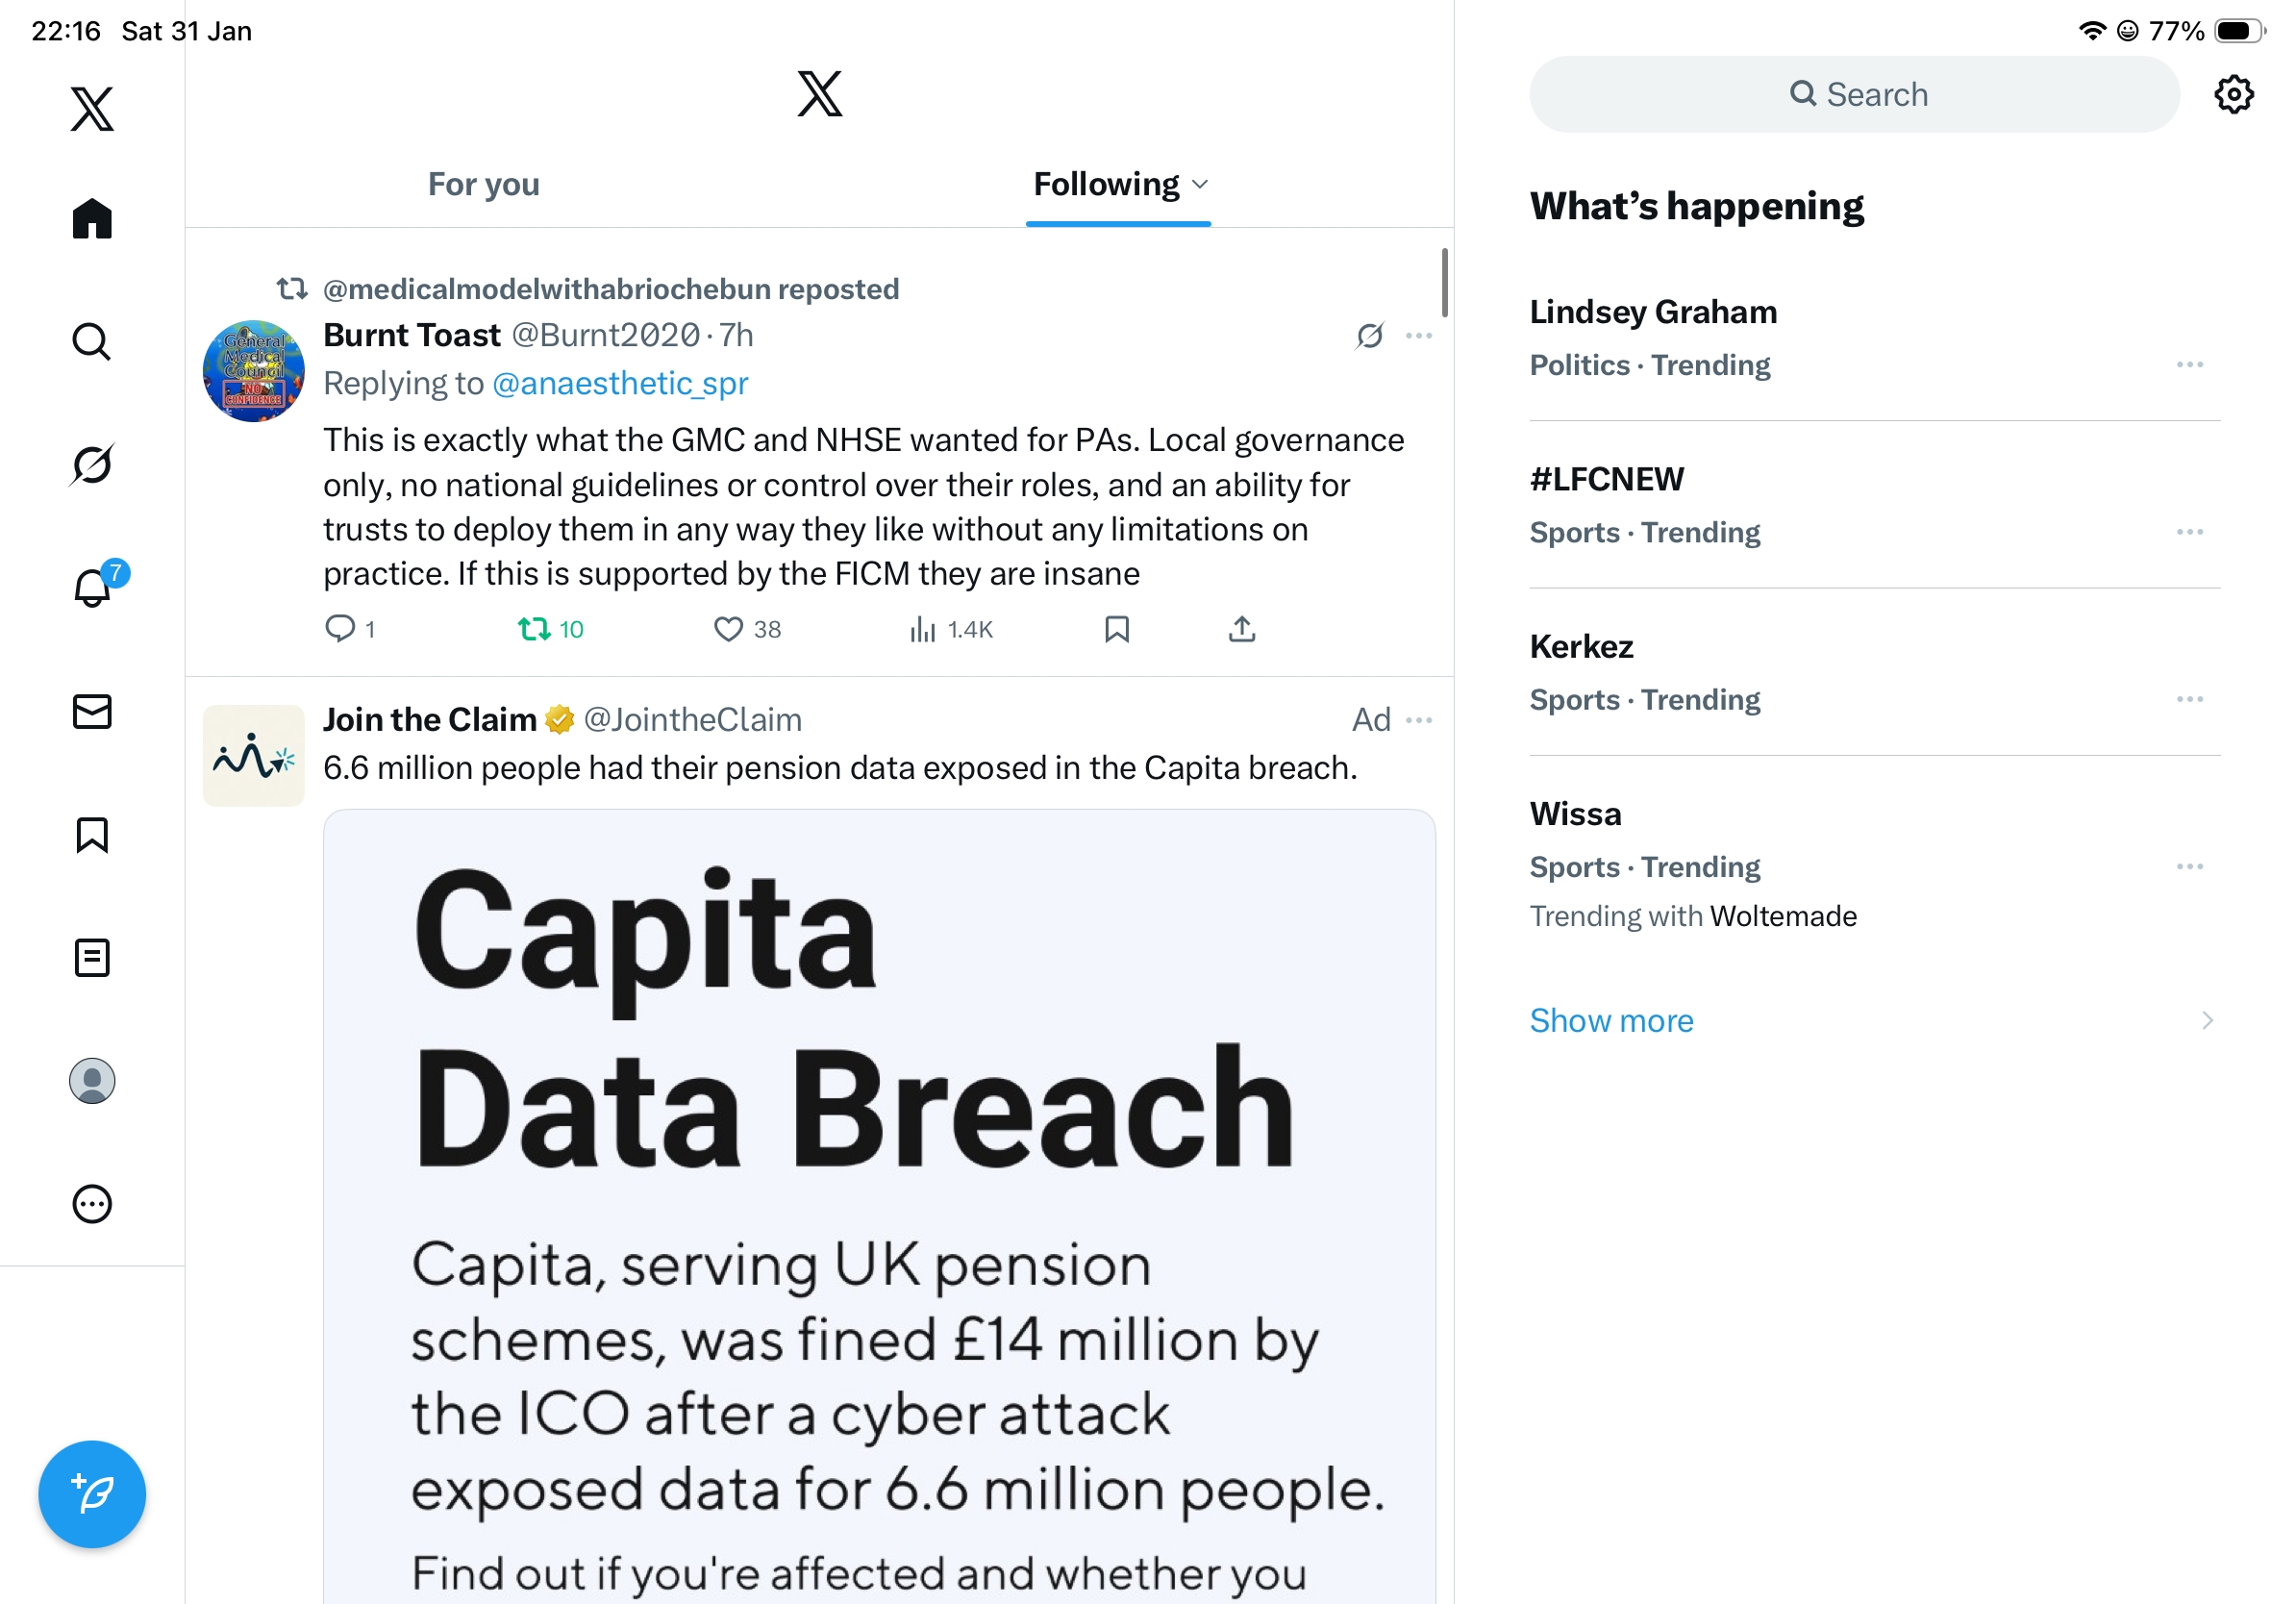Click the Search input field
The height and width of the screenshot is (1604, 2296).
click(1854, 95)
